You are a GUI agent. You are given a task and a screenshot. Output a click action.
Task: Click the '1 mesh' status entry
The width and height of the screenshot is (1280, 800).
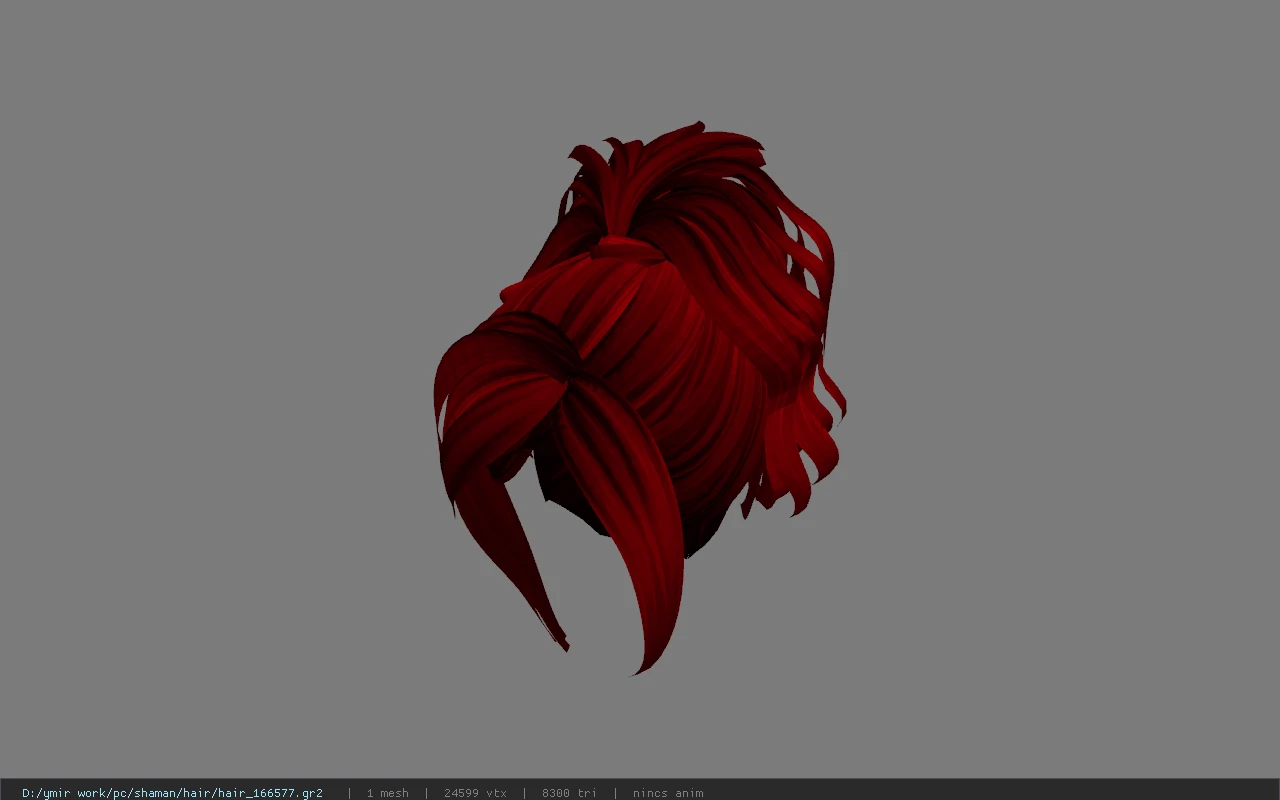(x=387, y=793)
